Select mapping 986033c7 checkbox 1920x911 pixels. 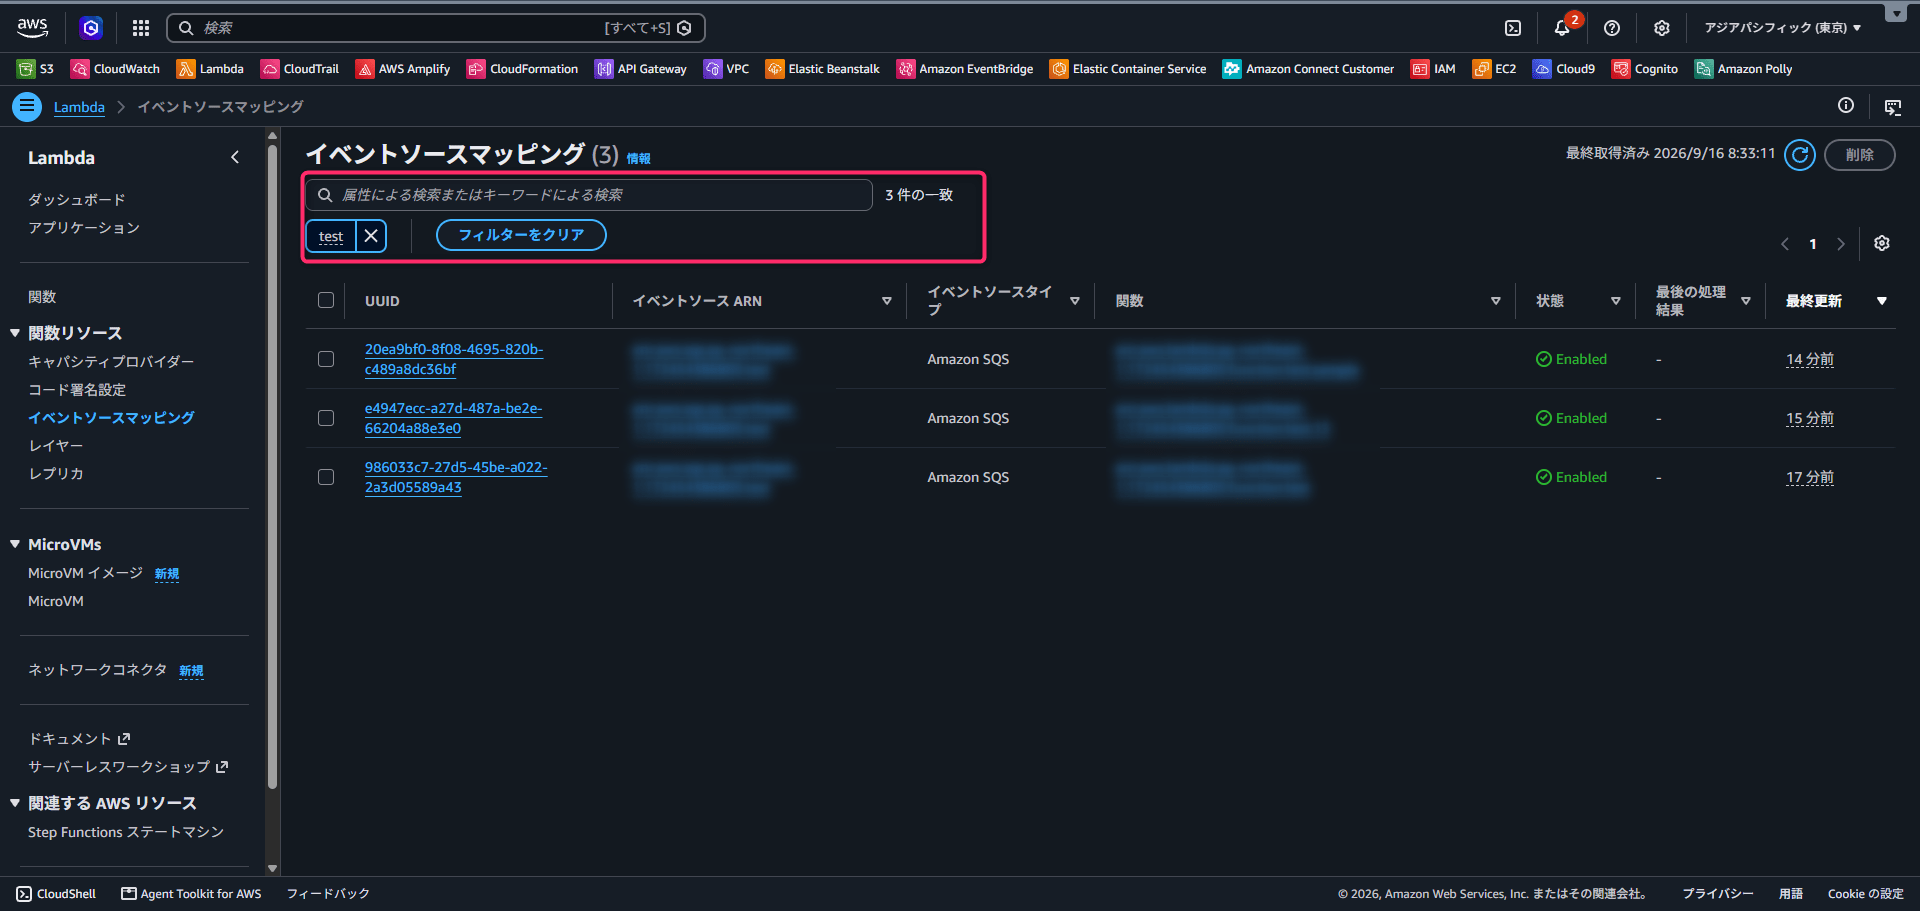click(326, 477)
